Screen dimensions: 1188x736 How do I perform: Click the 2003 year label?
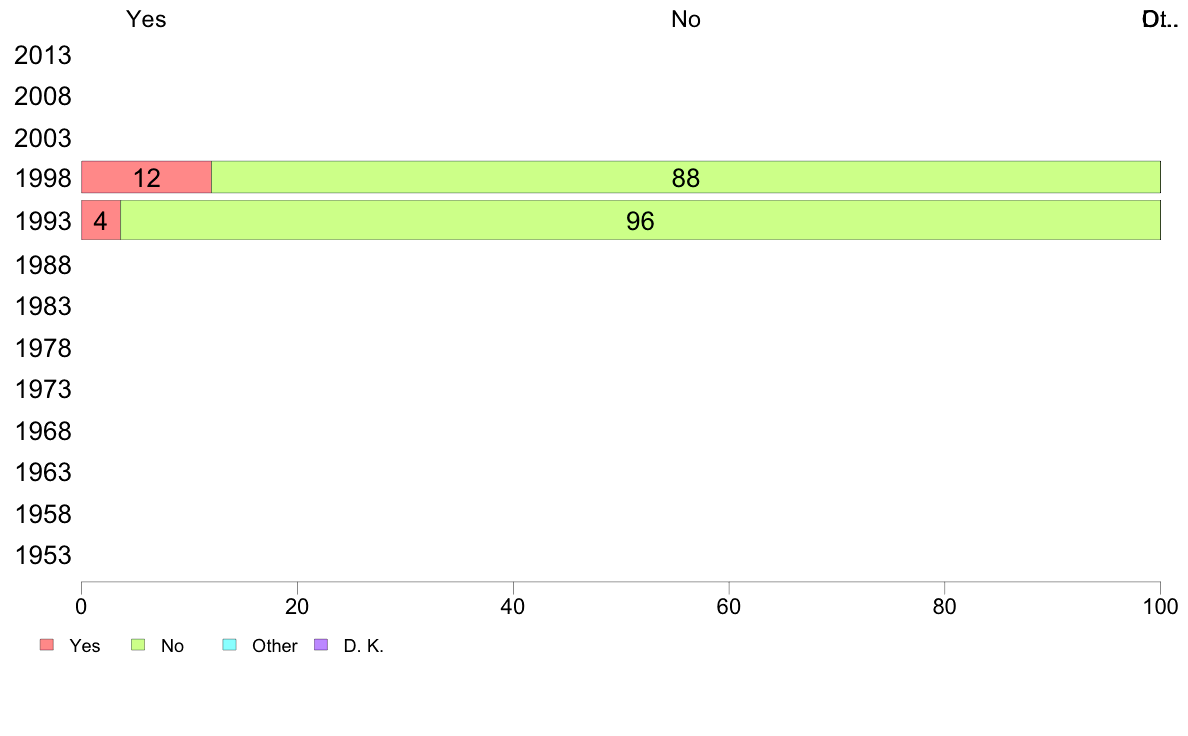point(43,139)
